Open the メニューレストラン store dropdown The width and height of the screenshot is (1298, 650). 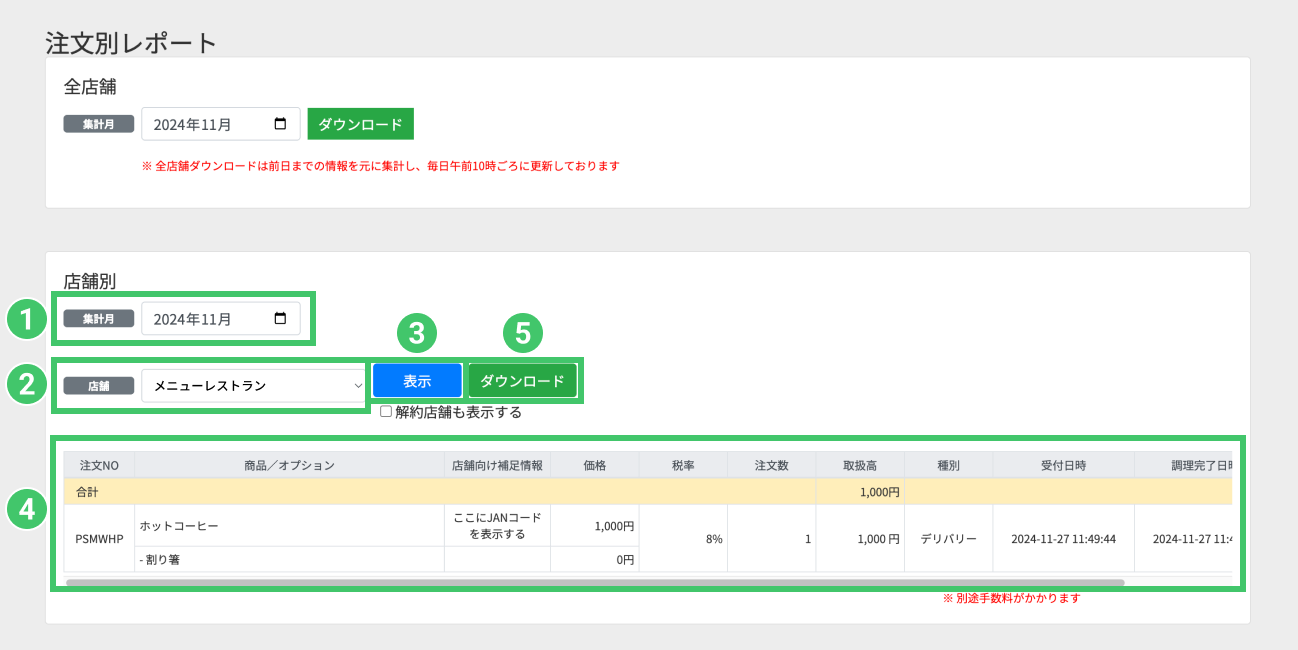[254, 385]
